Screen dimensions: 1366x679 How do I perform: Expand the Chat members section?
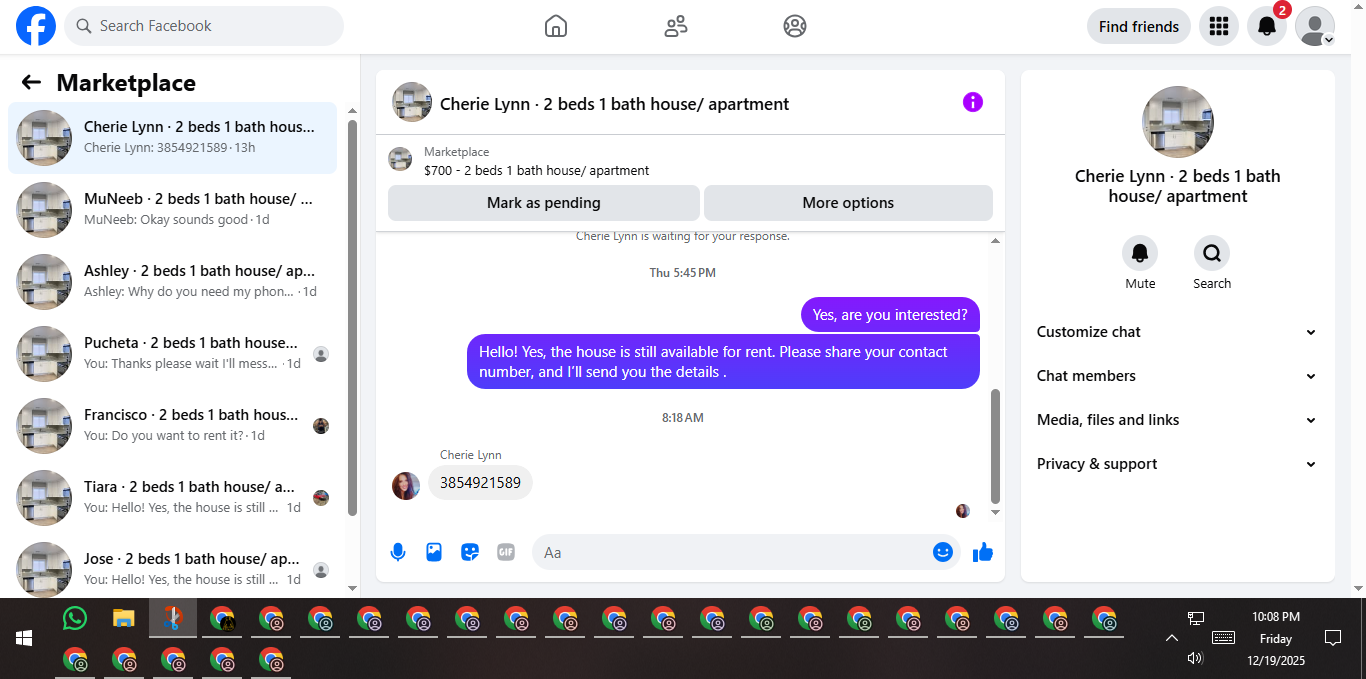coord(1177,376)
